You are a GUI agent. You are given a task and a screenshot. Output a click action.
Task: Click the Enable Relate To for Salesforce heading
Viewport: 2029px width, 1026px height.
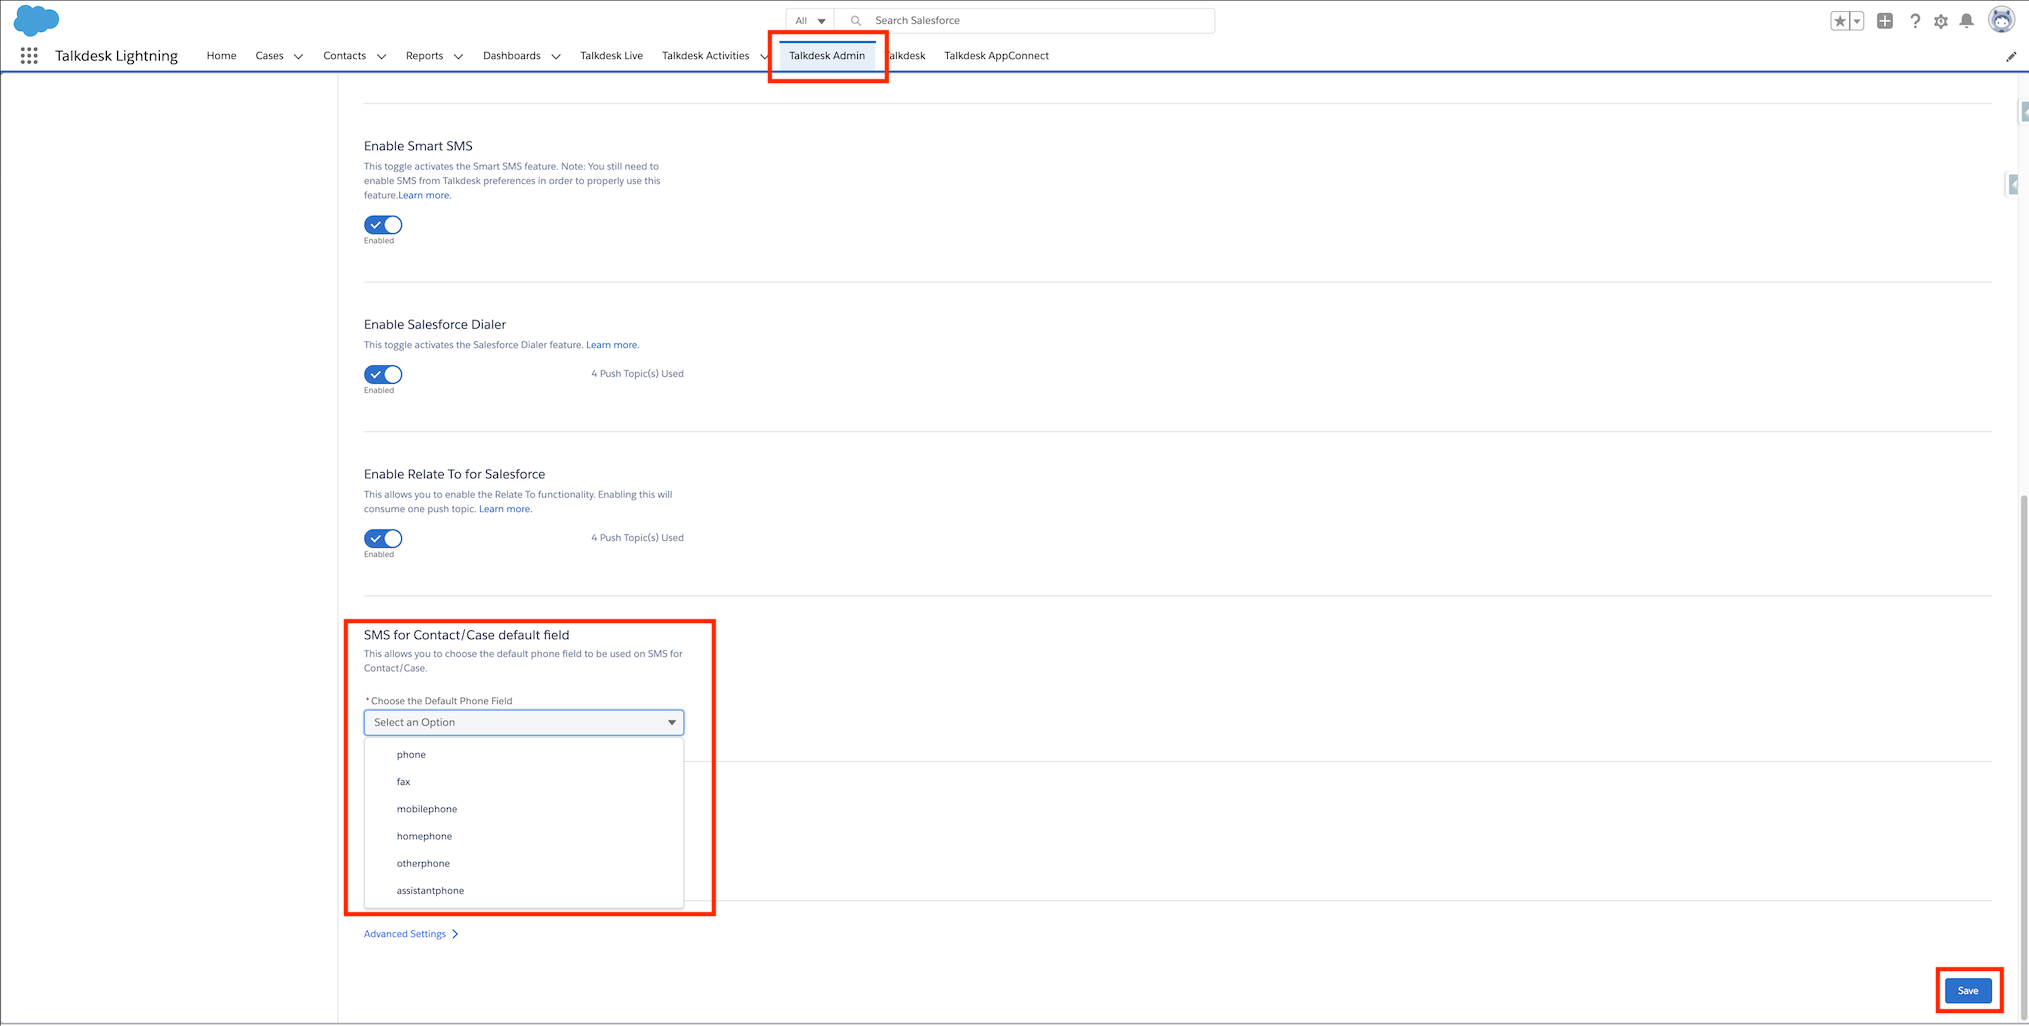pos(454,474)
